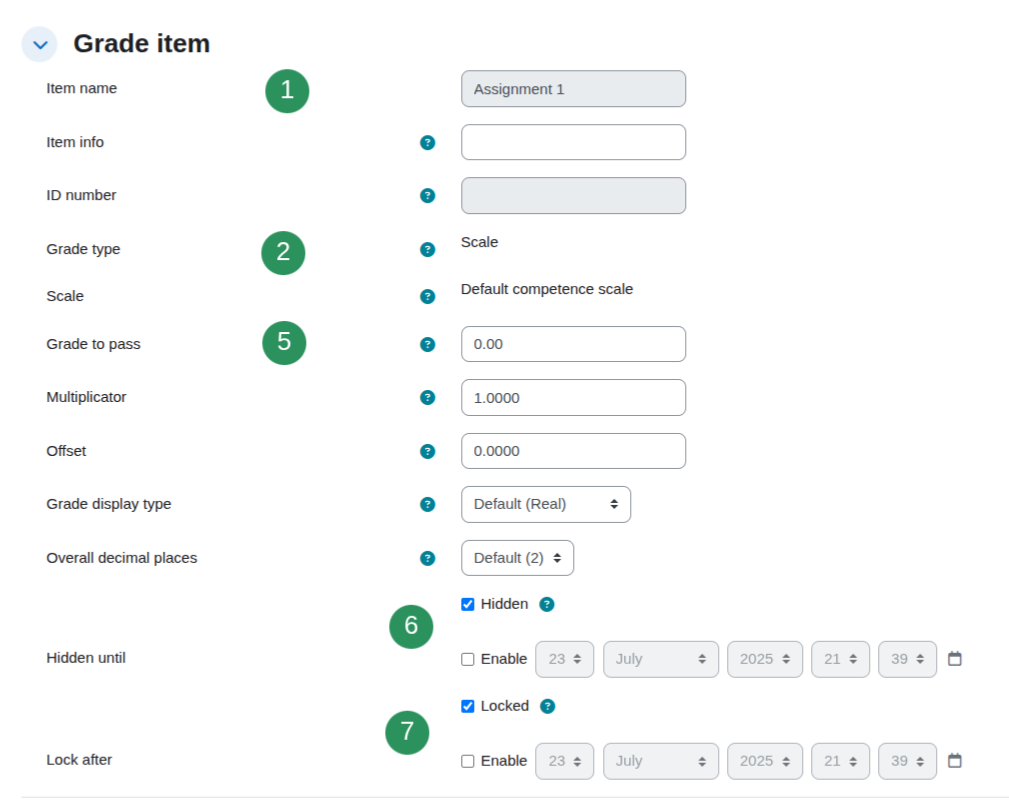Open Hidden until month dropdown showing July
The height and width of the screenshot is (805, 1009).
(x=661, y=659)
